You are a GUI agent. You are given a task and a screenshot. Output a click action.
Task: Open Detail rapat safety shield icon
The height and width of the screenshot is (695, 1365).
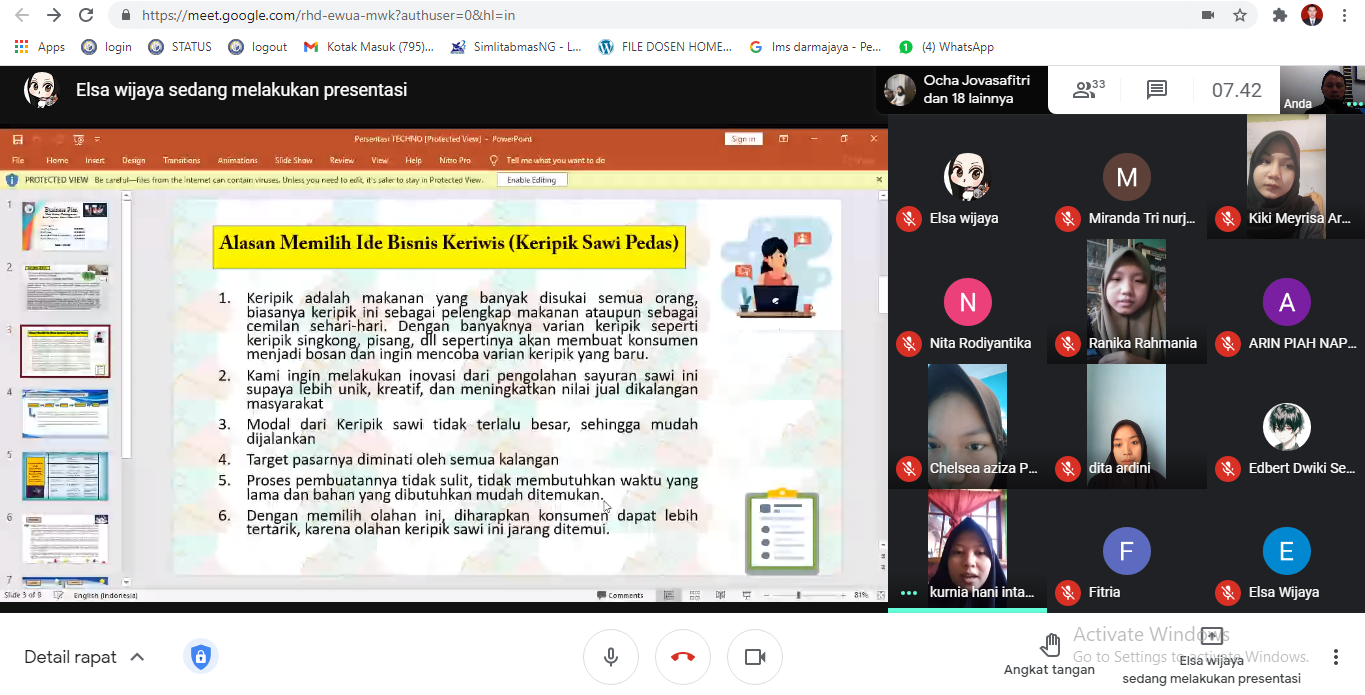coord(201,657)
